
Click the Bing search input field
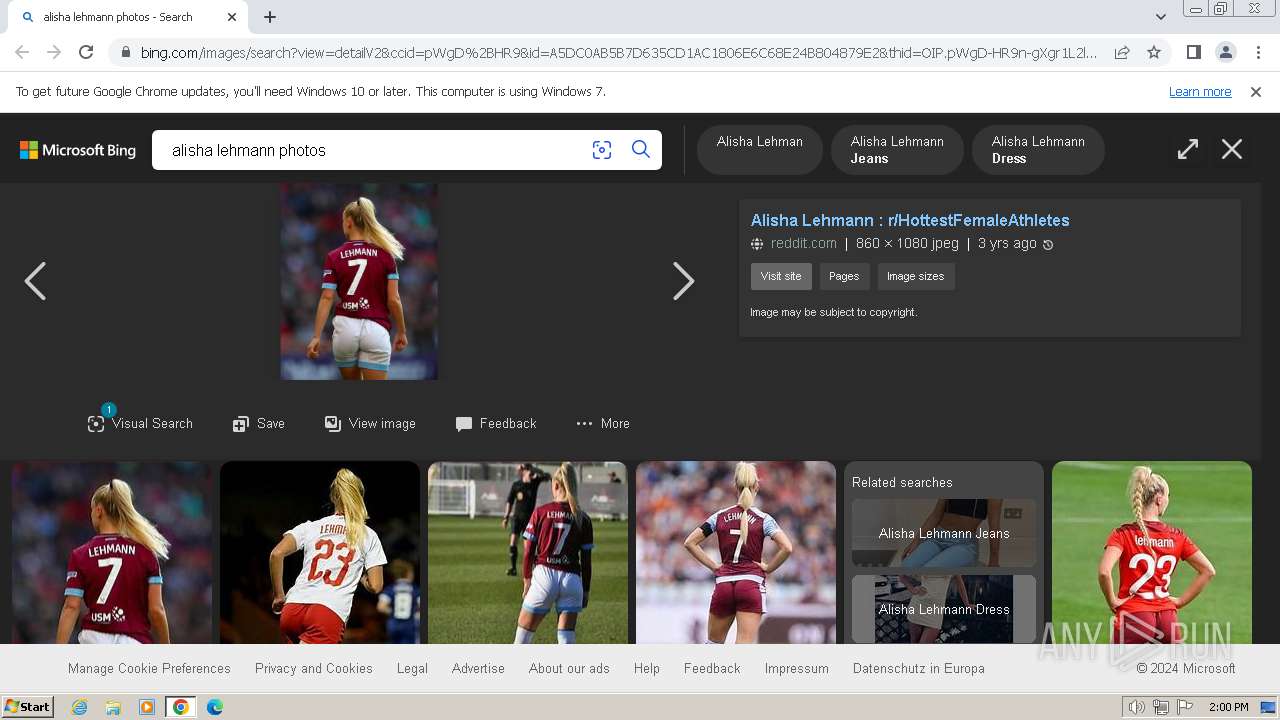click(375, 150)
